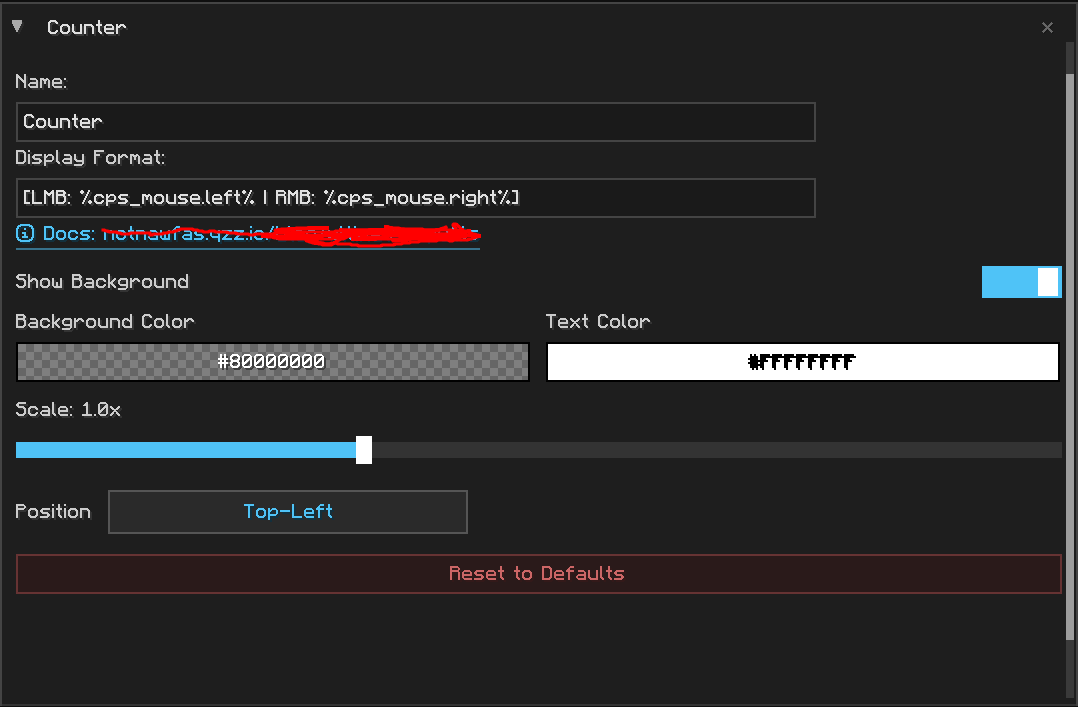
Task: Collapse the Counter panel with the triangle
Action: [x=17, y=27]
